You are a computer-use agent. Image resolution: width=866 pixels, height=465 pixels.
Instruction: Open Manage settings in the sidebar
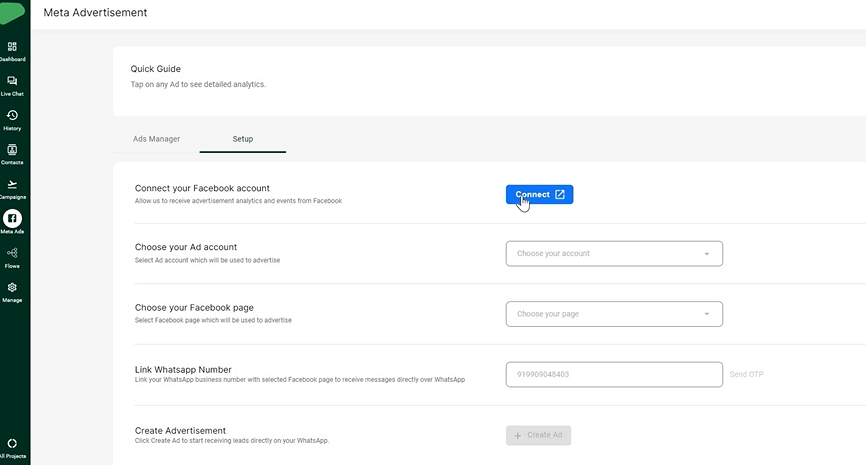tap(12, 292)
